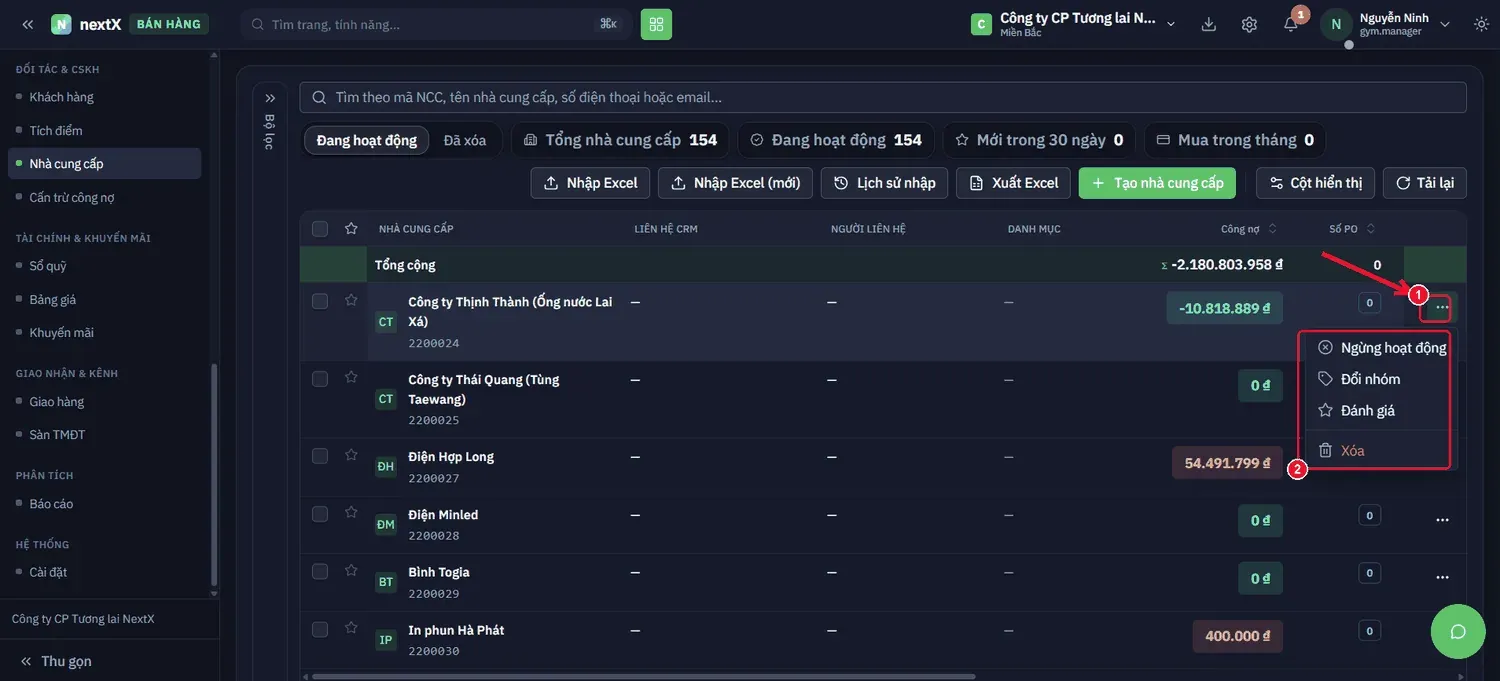Open Lịch sử nhập
This screenshot has height=681, width=1500.
coord(885,183)
